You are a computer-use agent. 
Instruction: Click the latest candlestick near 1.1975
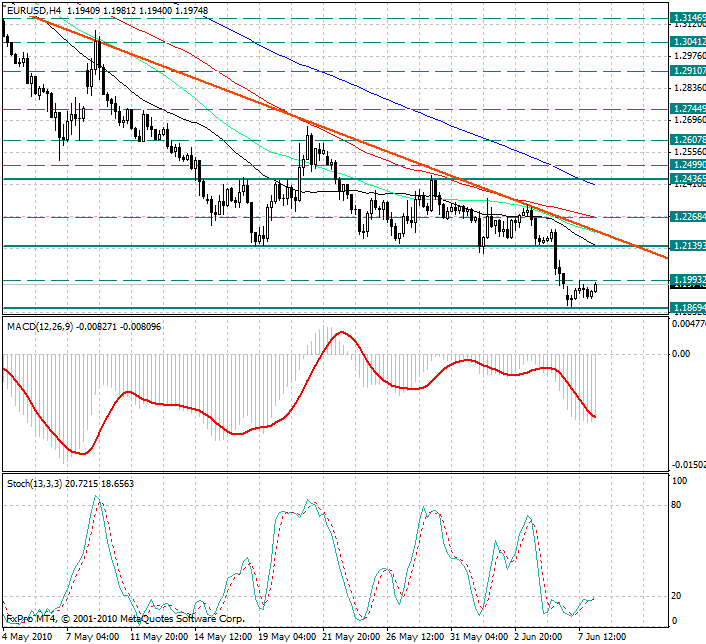(x=596, y=287)
